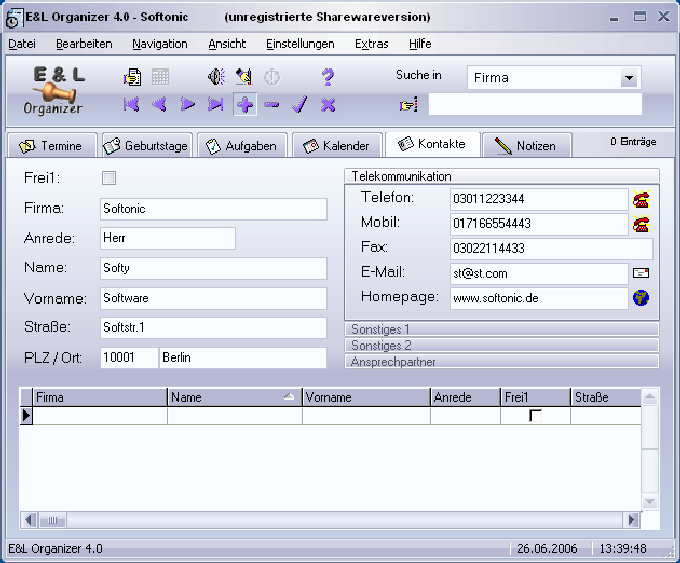Open help with the question mark icon
Viewport: 680px width, 563px height.
(x=328, y=77)
